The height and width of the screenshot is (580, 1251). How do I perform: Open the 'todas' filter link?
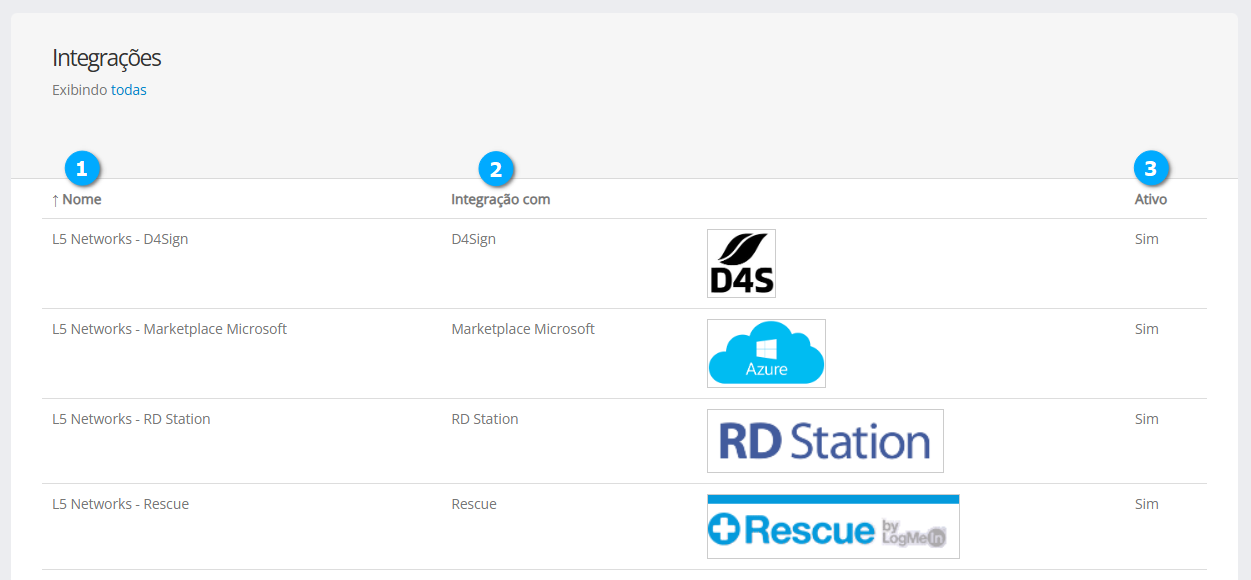point(129,90)
